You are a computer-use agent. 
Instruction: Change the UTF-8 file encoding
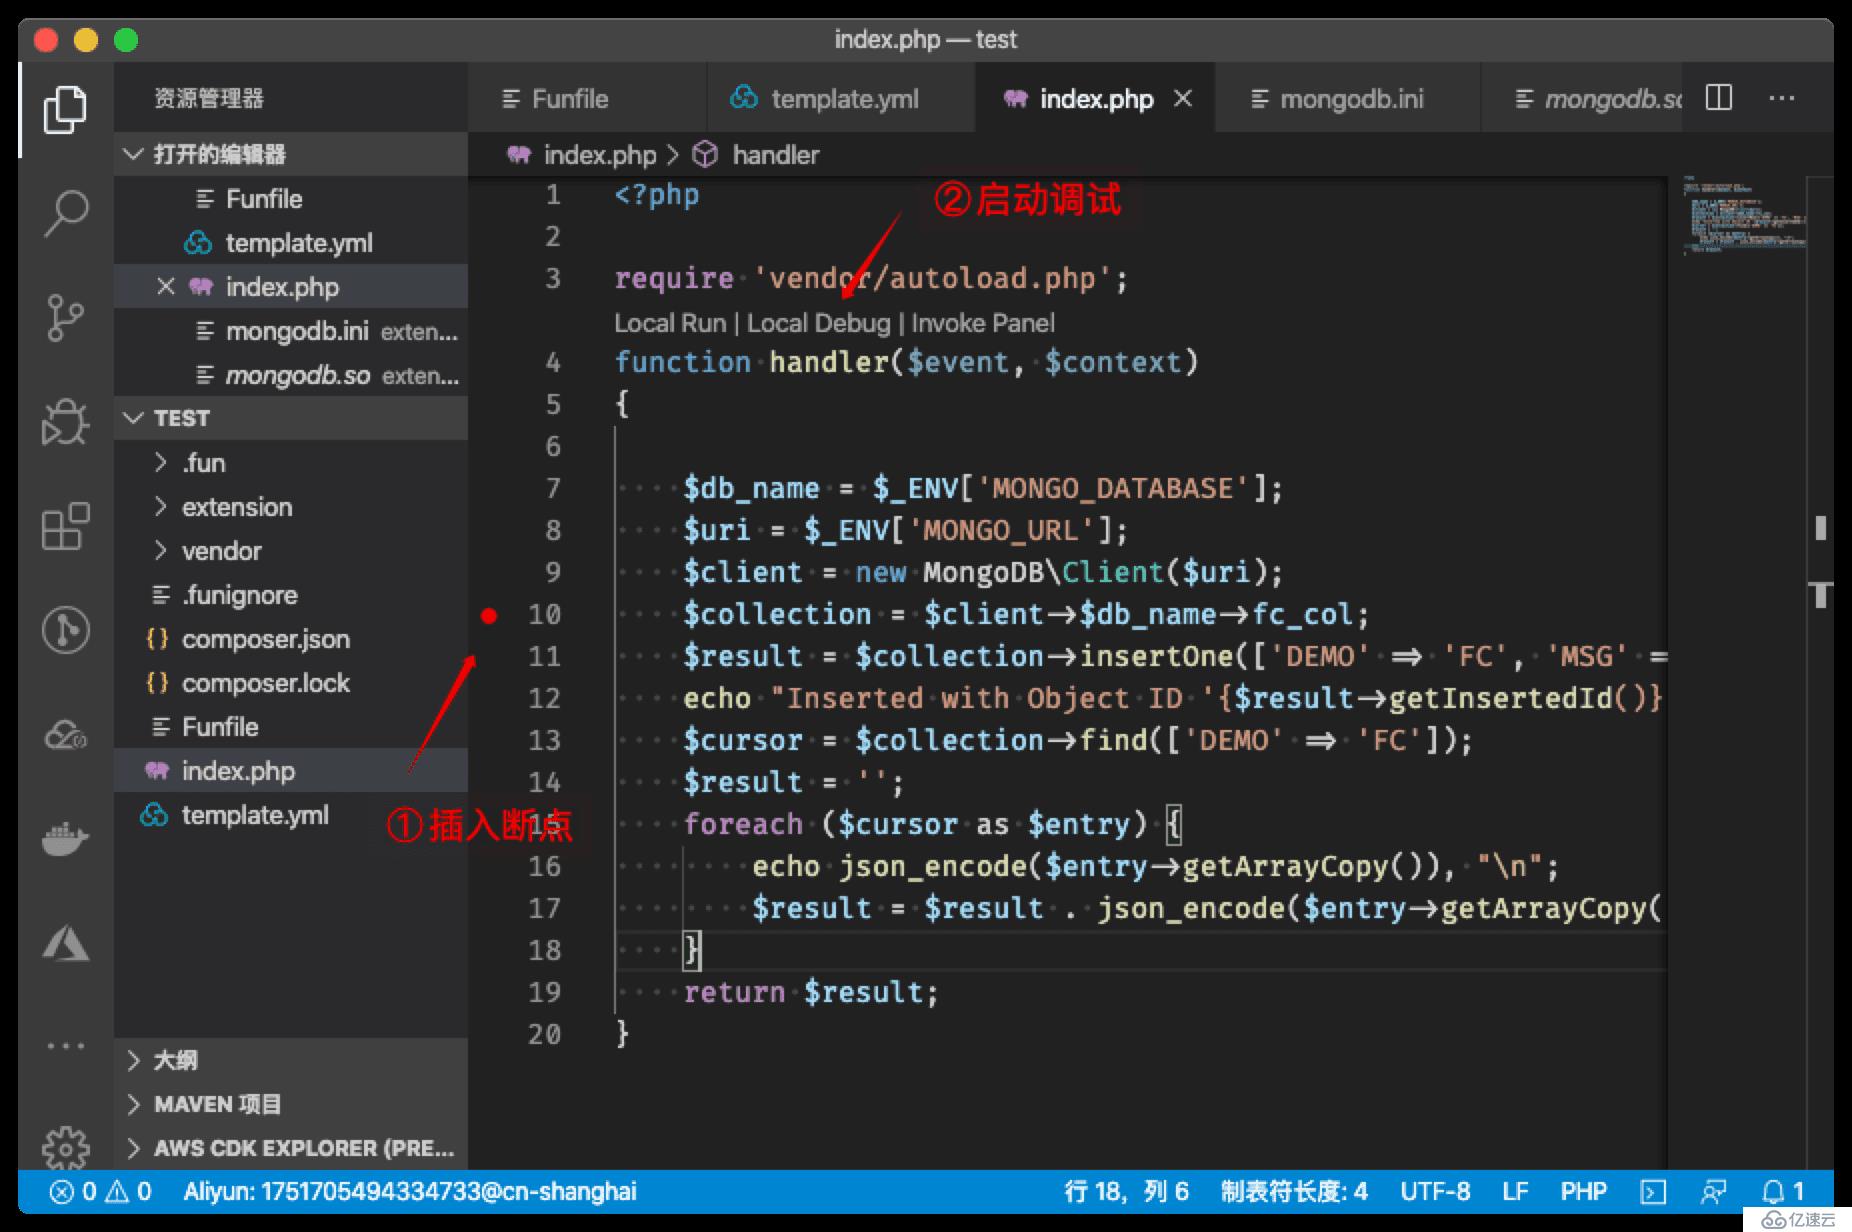coord(1435,1191)
